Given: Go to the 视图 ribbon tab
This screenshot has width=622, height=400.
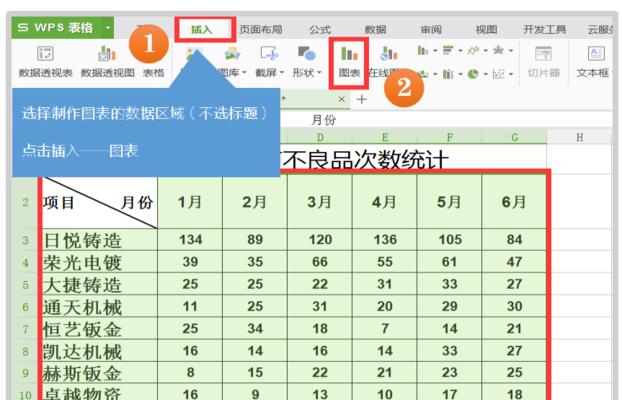Looking at the screenshot, I should click(x=486, y=29).
